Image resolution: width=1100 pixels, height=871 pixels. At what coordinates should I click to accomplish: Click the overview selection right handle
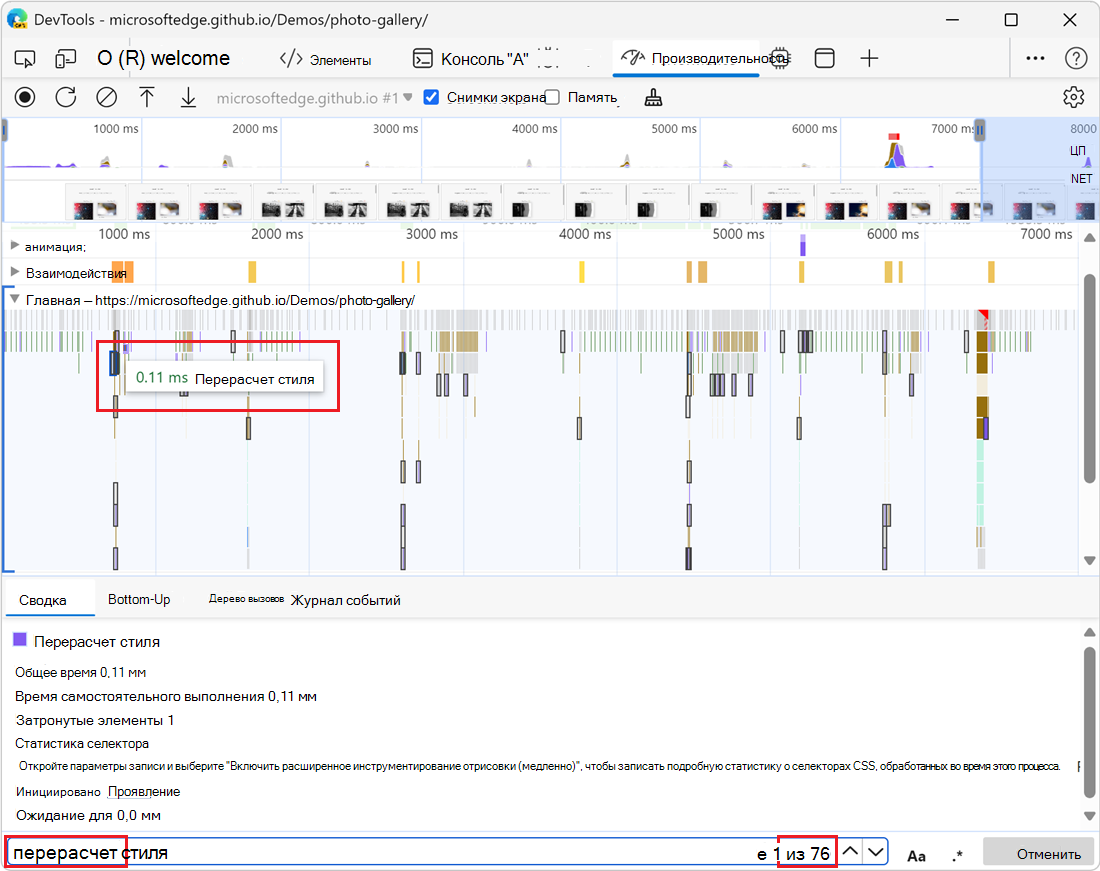tap(980, 130)
